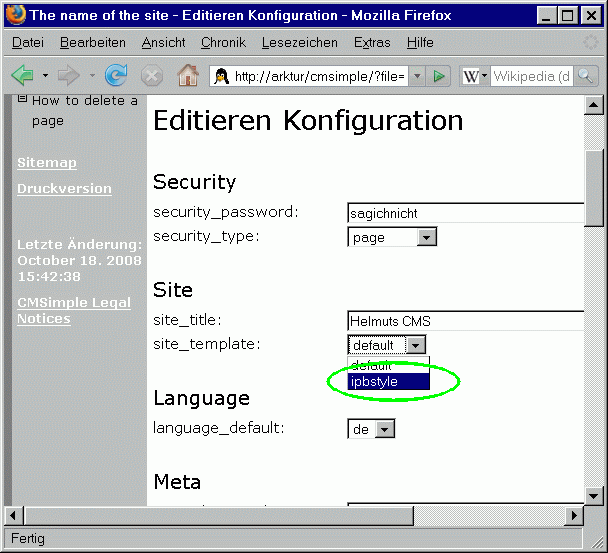
Task: Open the security_type dropdown
Action: click(x=427, y=237)
